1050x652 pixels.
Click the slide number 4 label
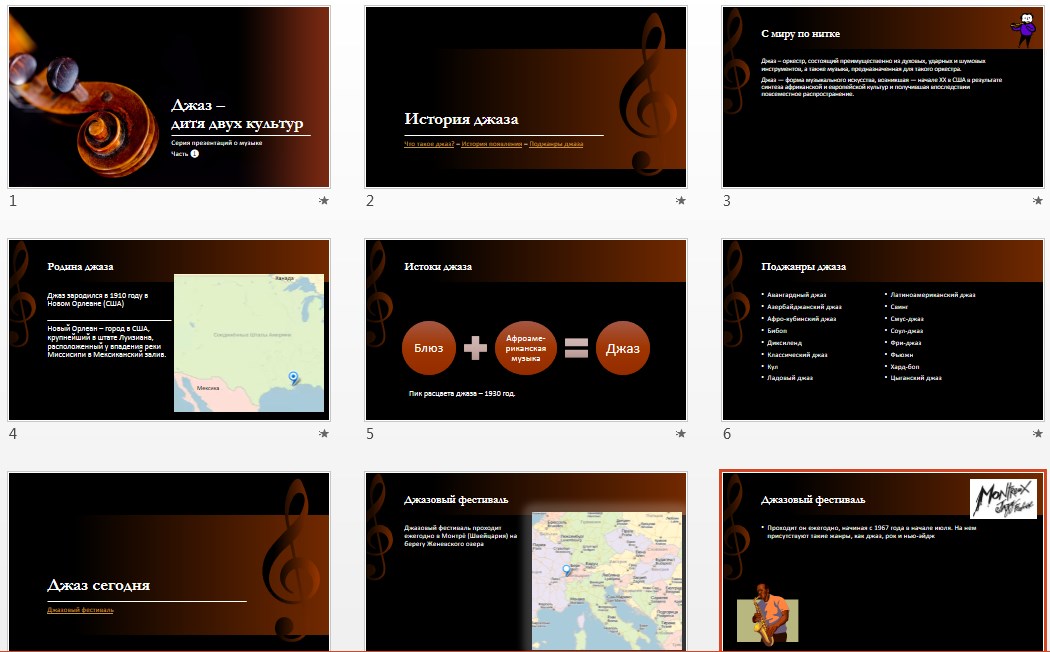pos(13,434)
